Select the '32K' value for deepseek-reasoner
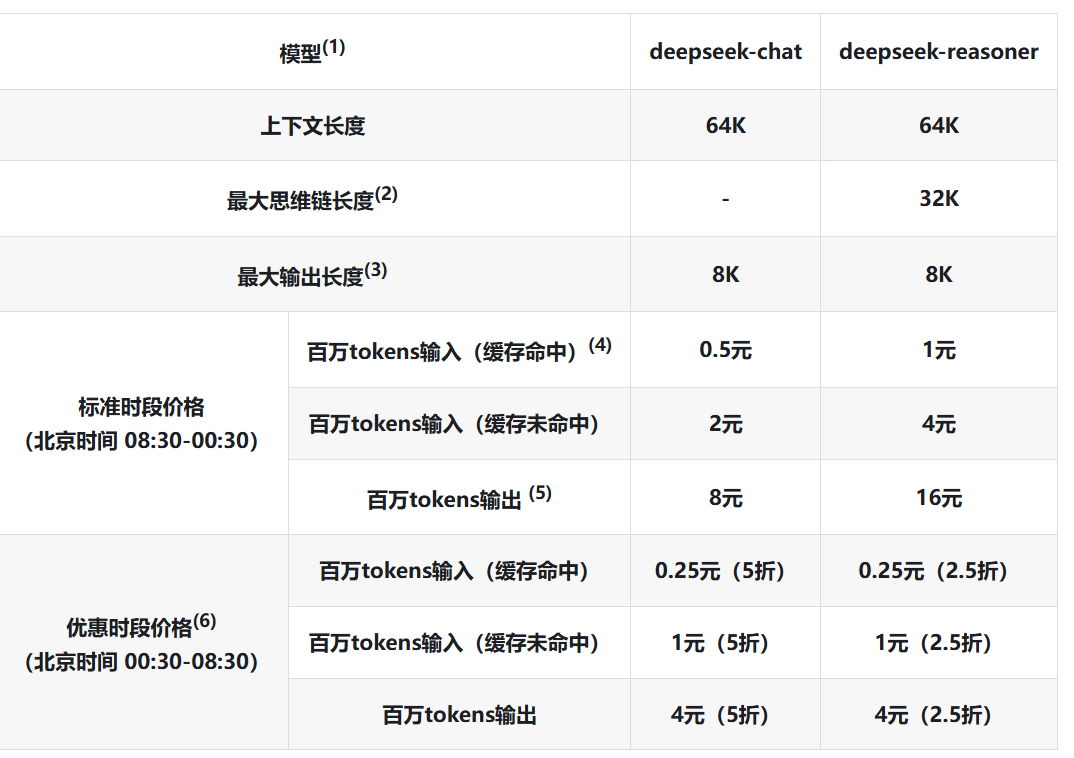Image resolution: width=1074 pixels, height=758 pixels. [938, 199]
